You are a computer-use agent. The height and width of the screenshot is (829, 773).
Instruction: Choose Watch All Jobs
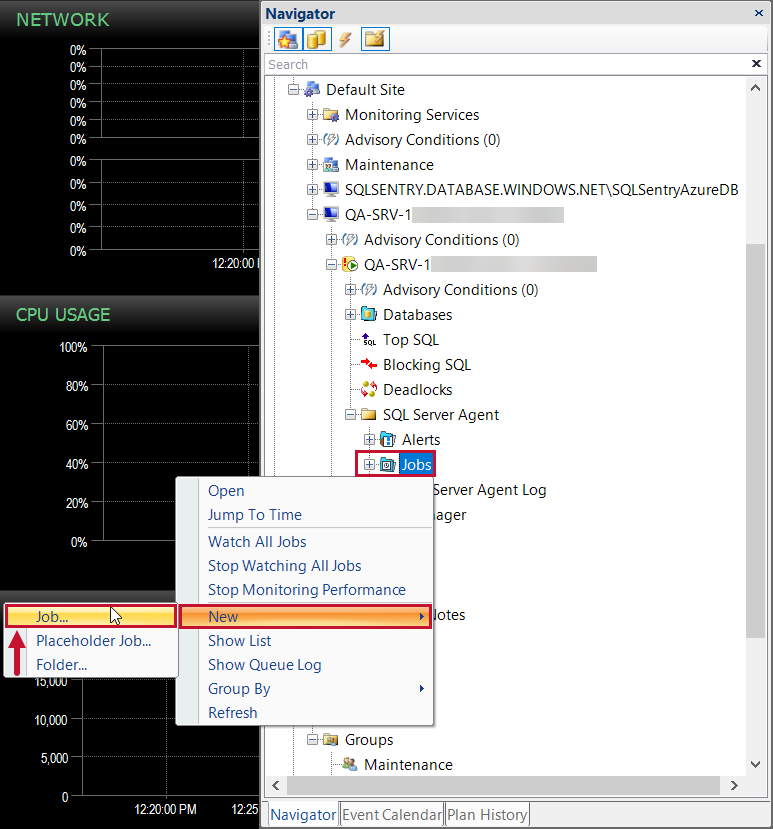click(305, 541)
